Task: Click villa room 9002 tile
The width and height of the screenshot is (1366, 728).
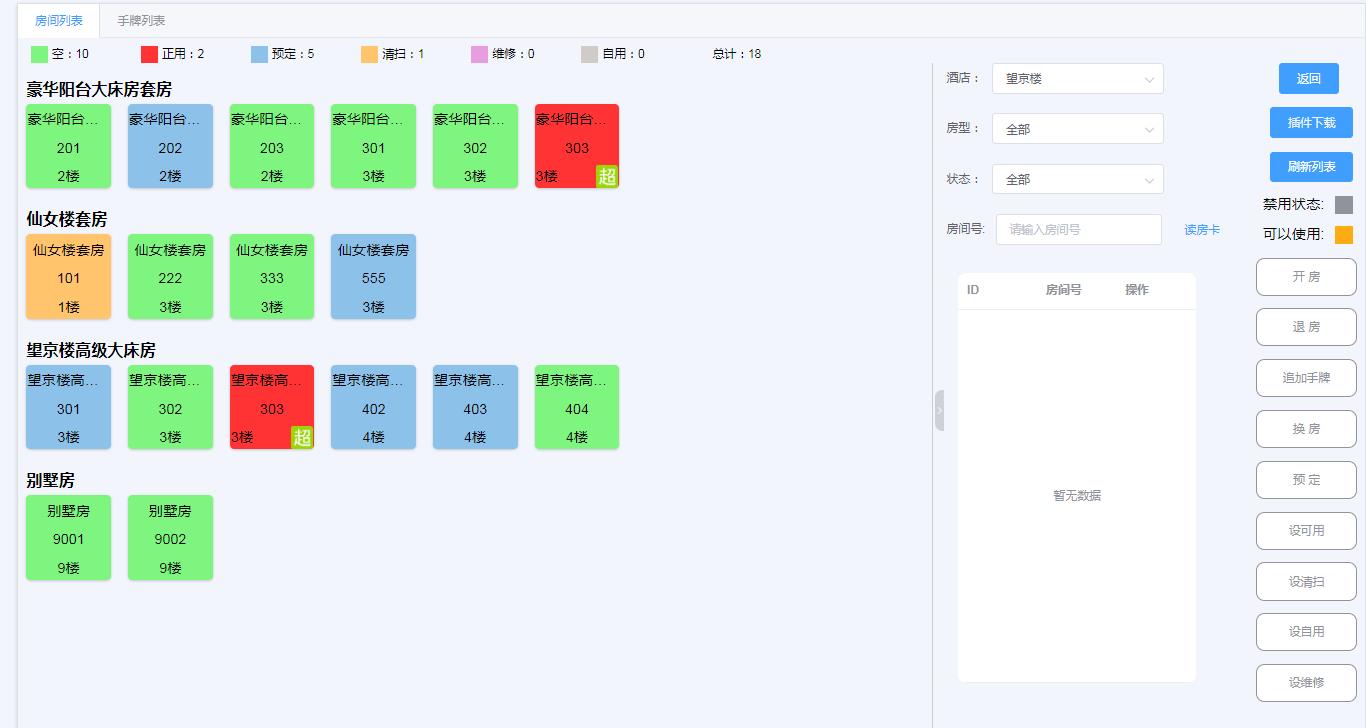Action: pyautogui.click(x=170, y=537)
